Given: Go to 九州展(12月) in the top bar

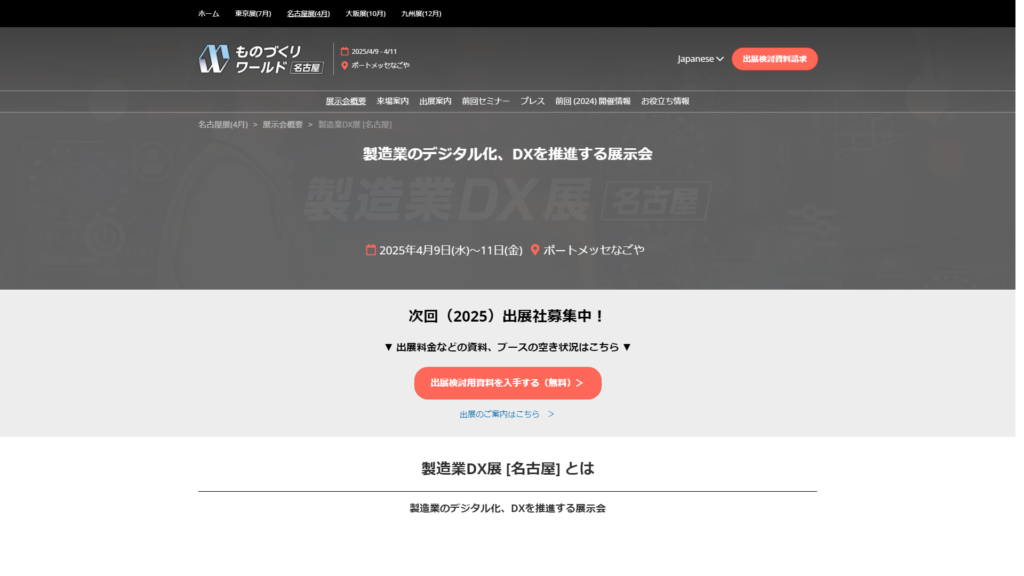Looking at the screenshot, I should coord(421,14).
